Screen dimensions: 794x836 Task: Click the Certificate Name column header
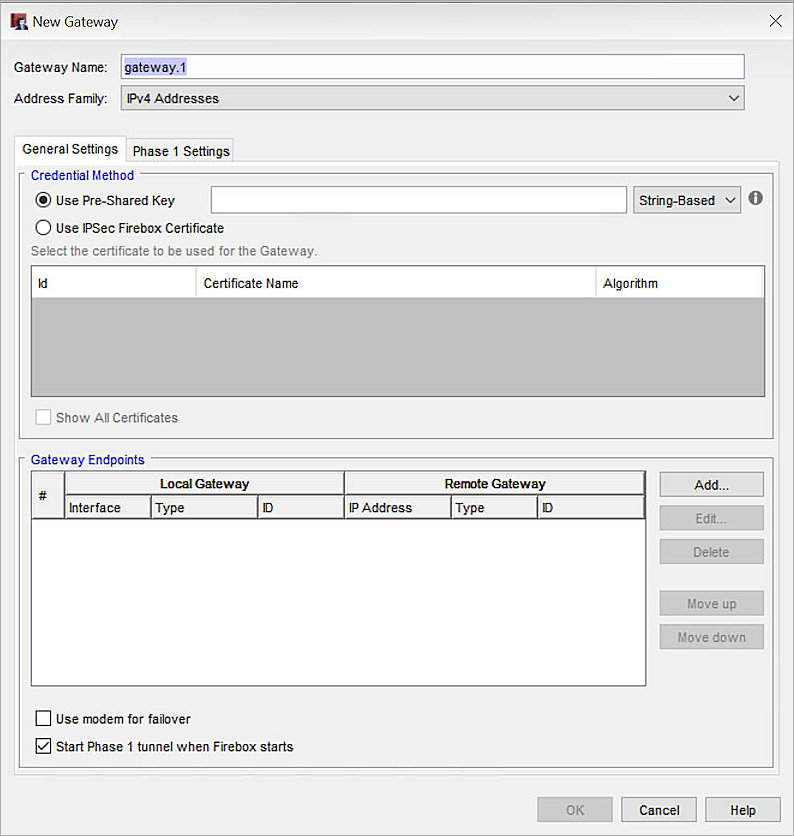[x=396, y=283]
